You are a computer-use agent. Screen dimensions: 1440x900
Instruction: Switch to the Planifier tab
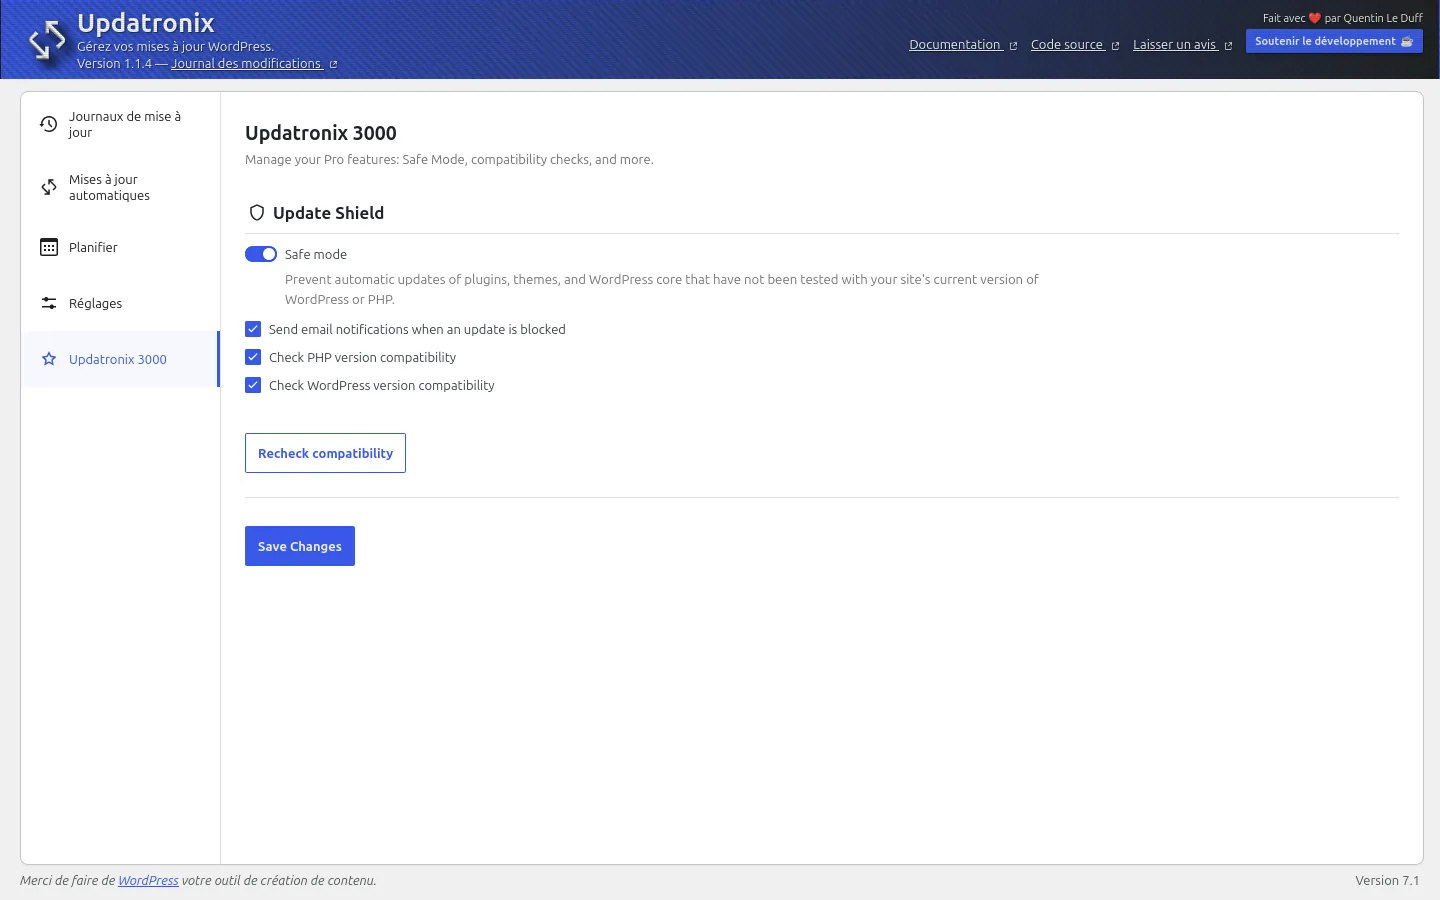point(120,247)
